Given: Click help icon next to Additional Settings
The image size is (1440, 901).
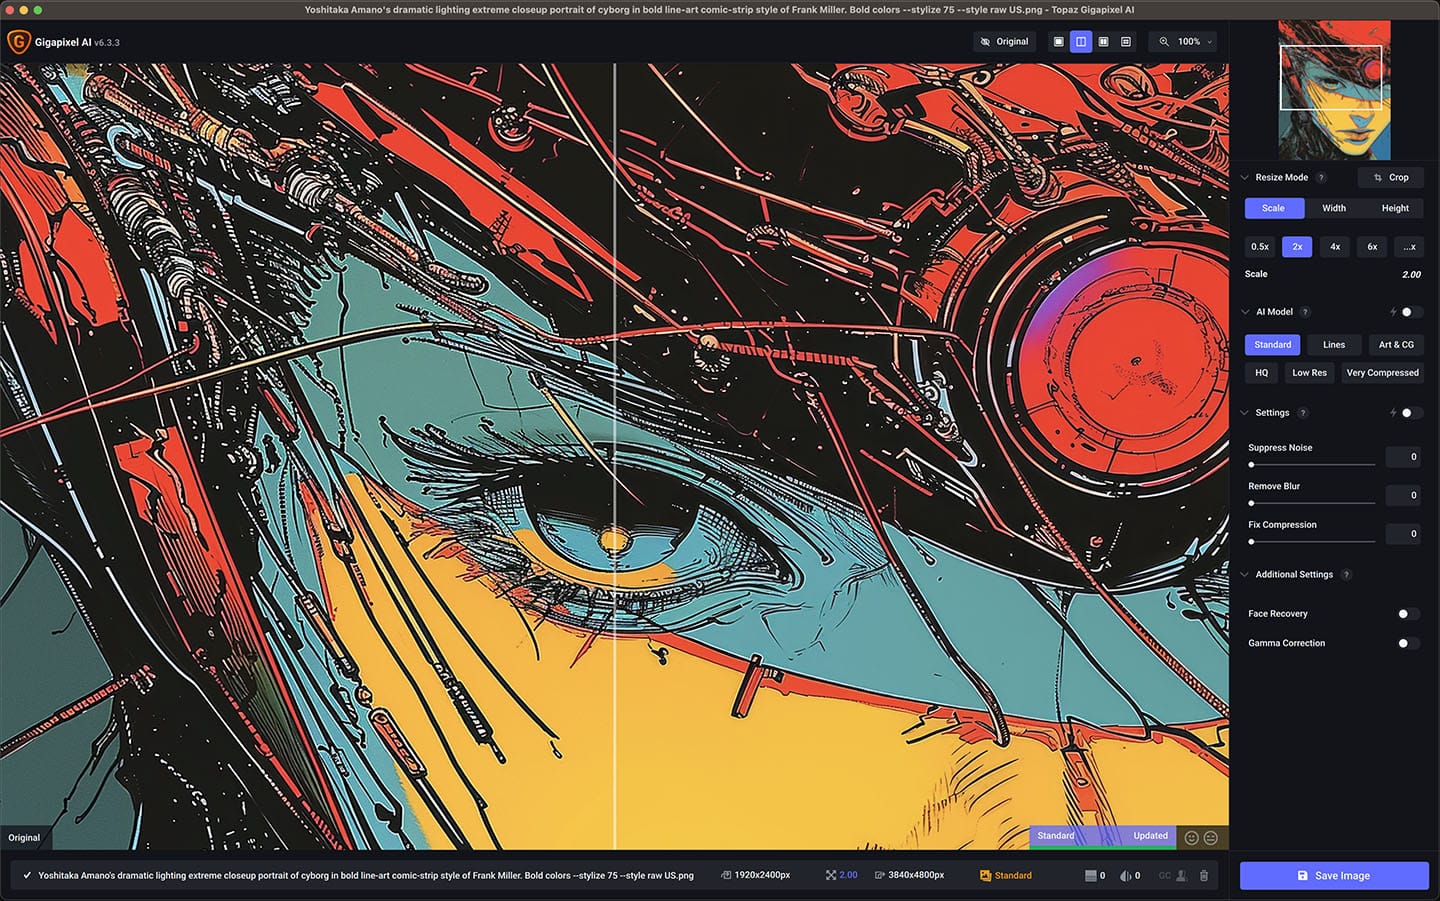Looking at the screenshot, I should coord(1346,575).
